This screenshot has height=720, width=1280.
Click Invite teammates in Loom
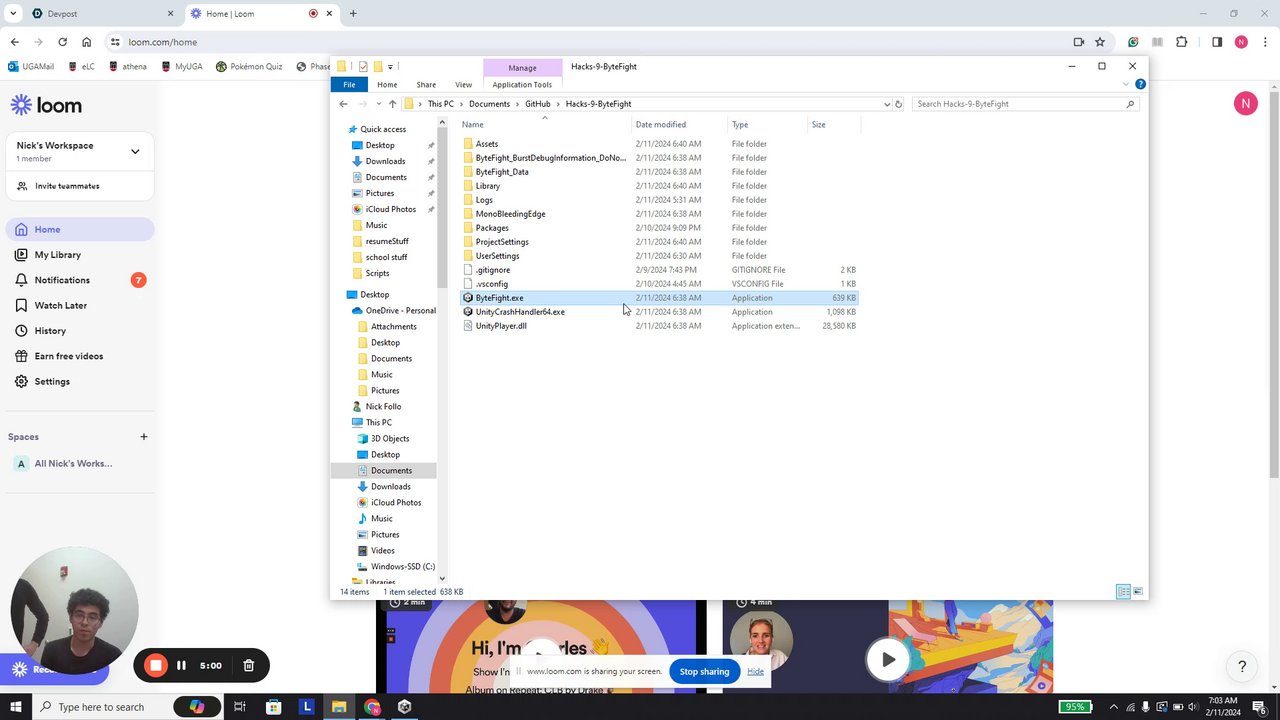67,186
